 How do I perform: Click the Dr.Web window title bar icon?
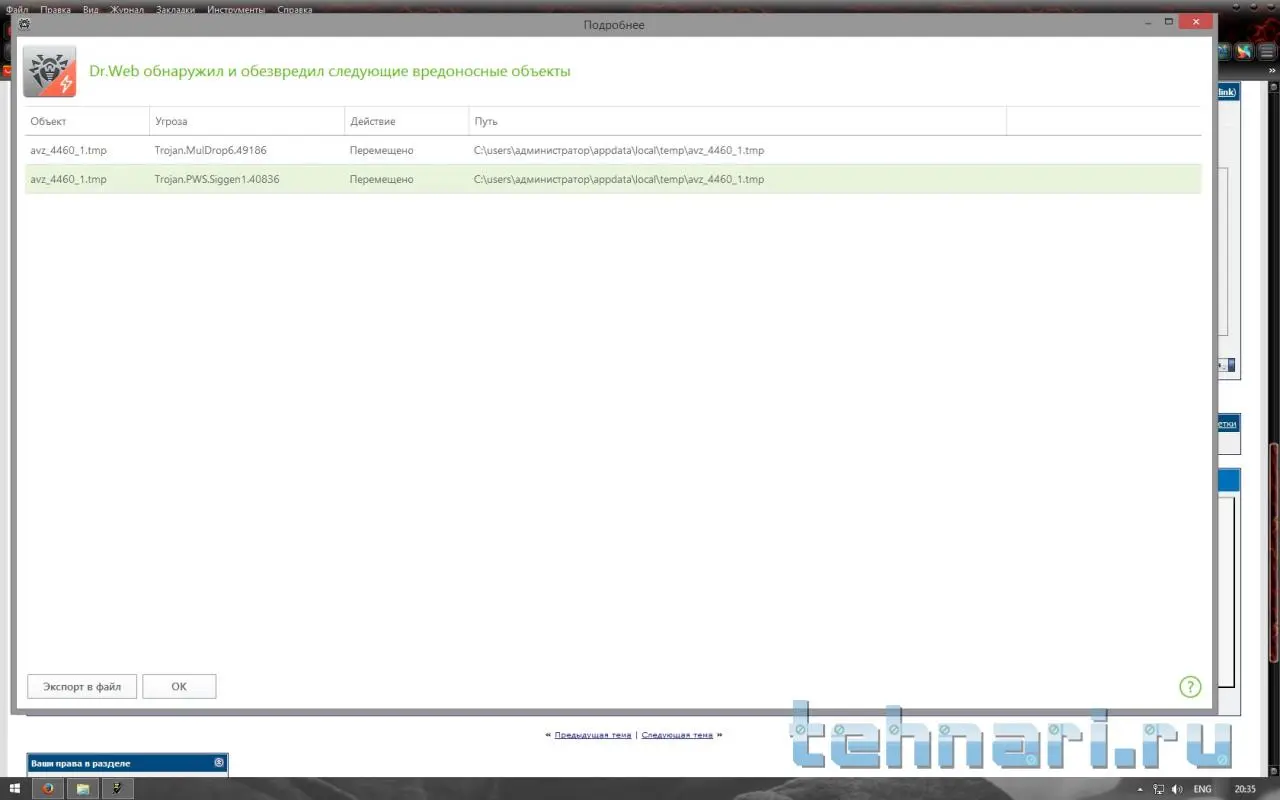click(24, 24)
